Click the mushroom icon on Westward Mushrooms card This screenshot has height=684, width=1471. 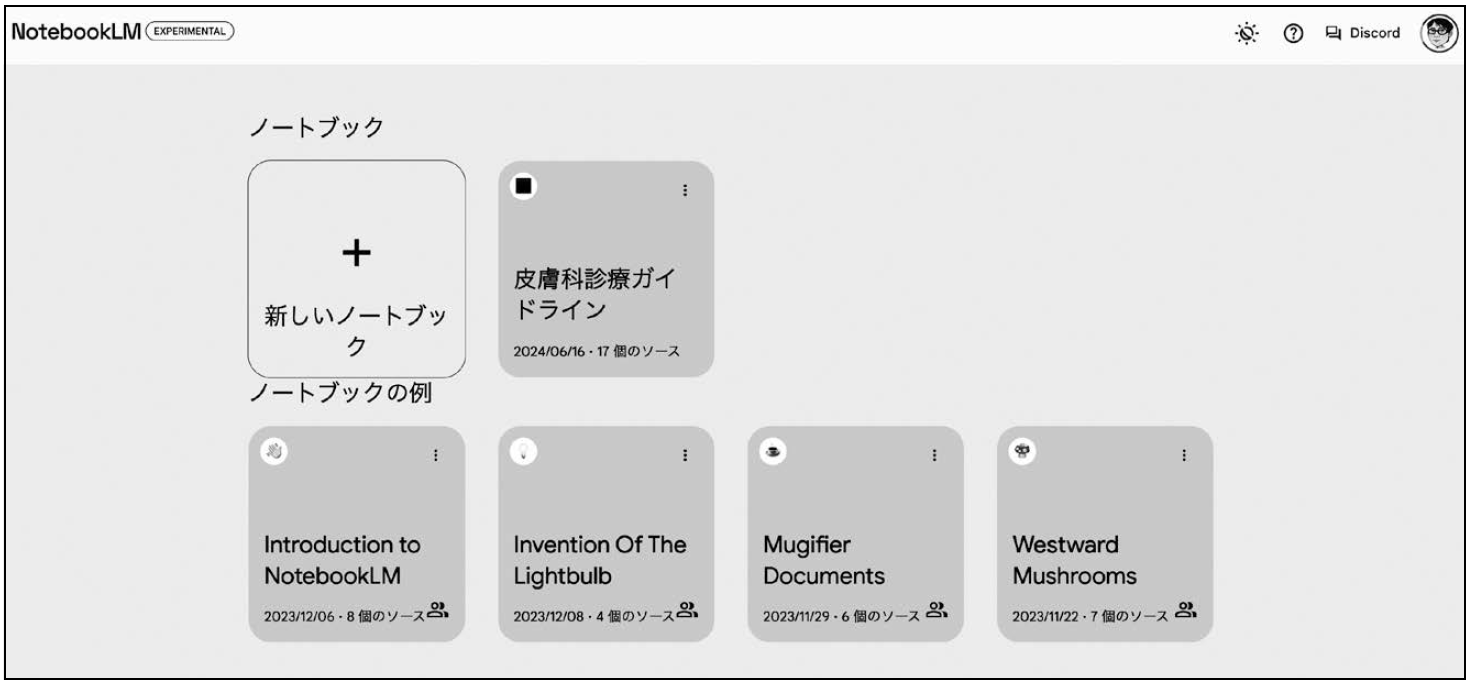[x=1023, y=451]
